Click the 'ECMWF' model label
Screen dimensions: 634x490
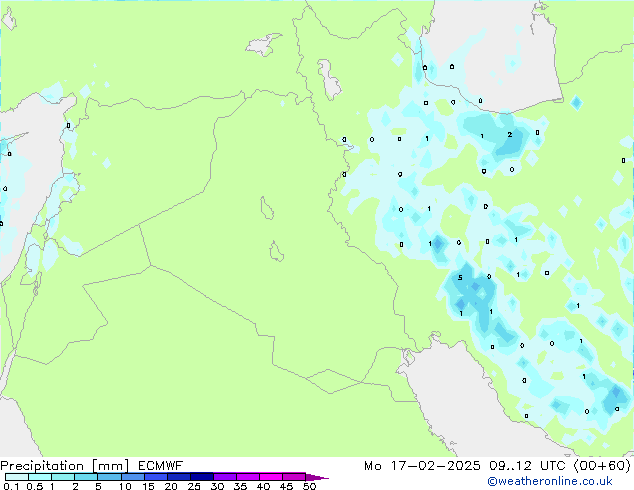click(160, 466)
